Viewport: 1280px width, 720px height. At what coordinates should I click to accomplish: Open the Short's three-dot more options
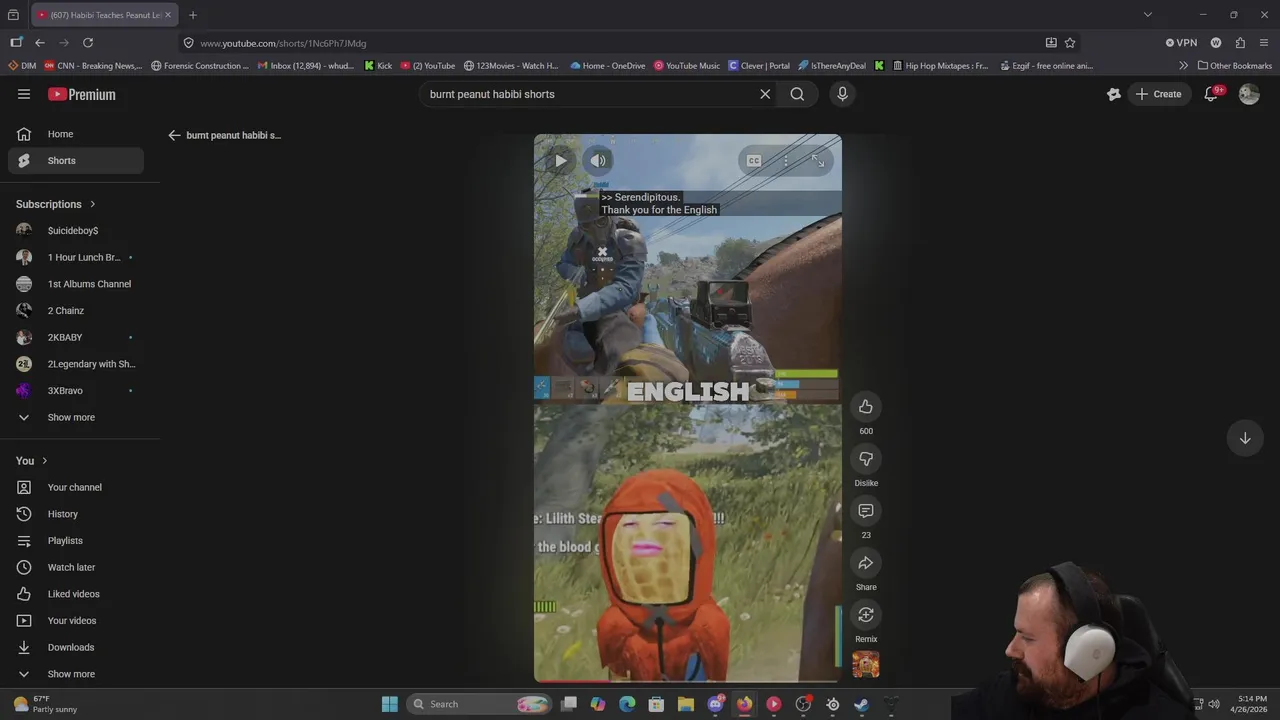point(786,161)
